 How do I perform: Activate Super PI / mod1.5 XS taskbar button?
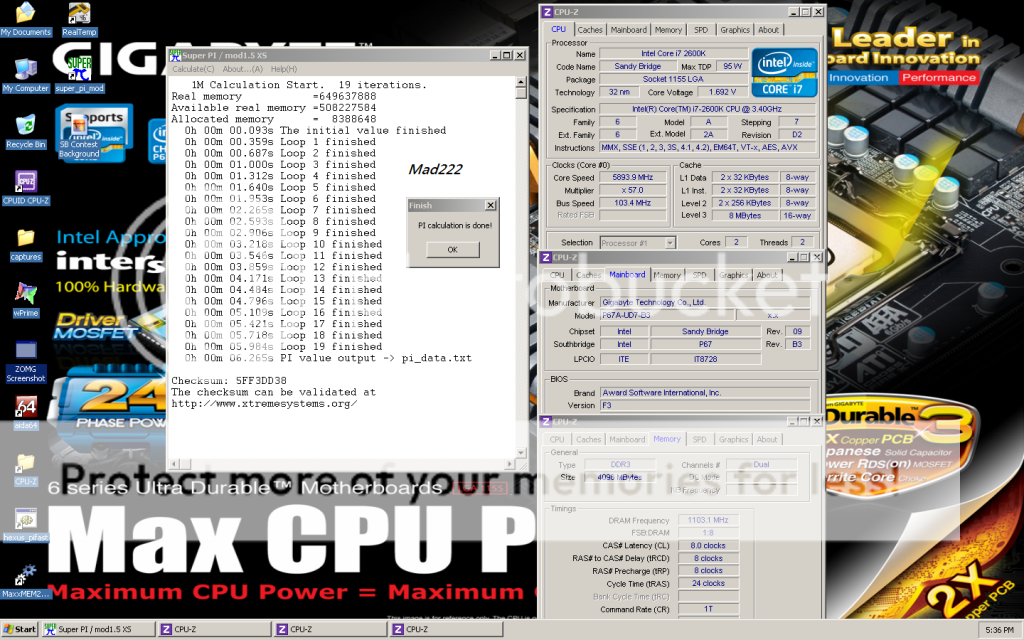[x=99, y=630]
